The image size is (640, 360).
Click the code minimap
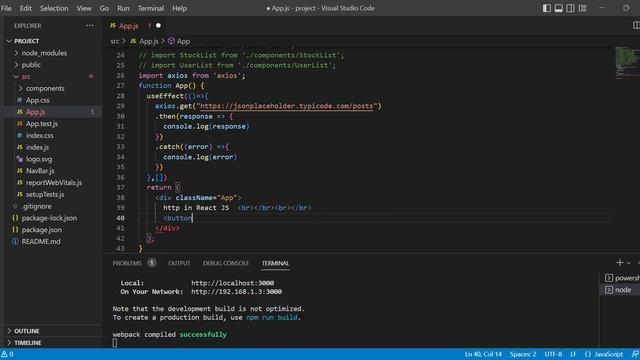click(x=627, y=62)
